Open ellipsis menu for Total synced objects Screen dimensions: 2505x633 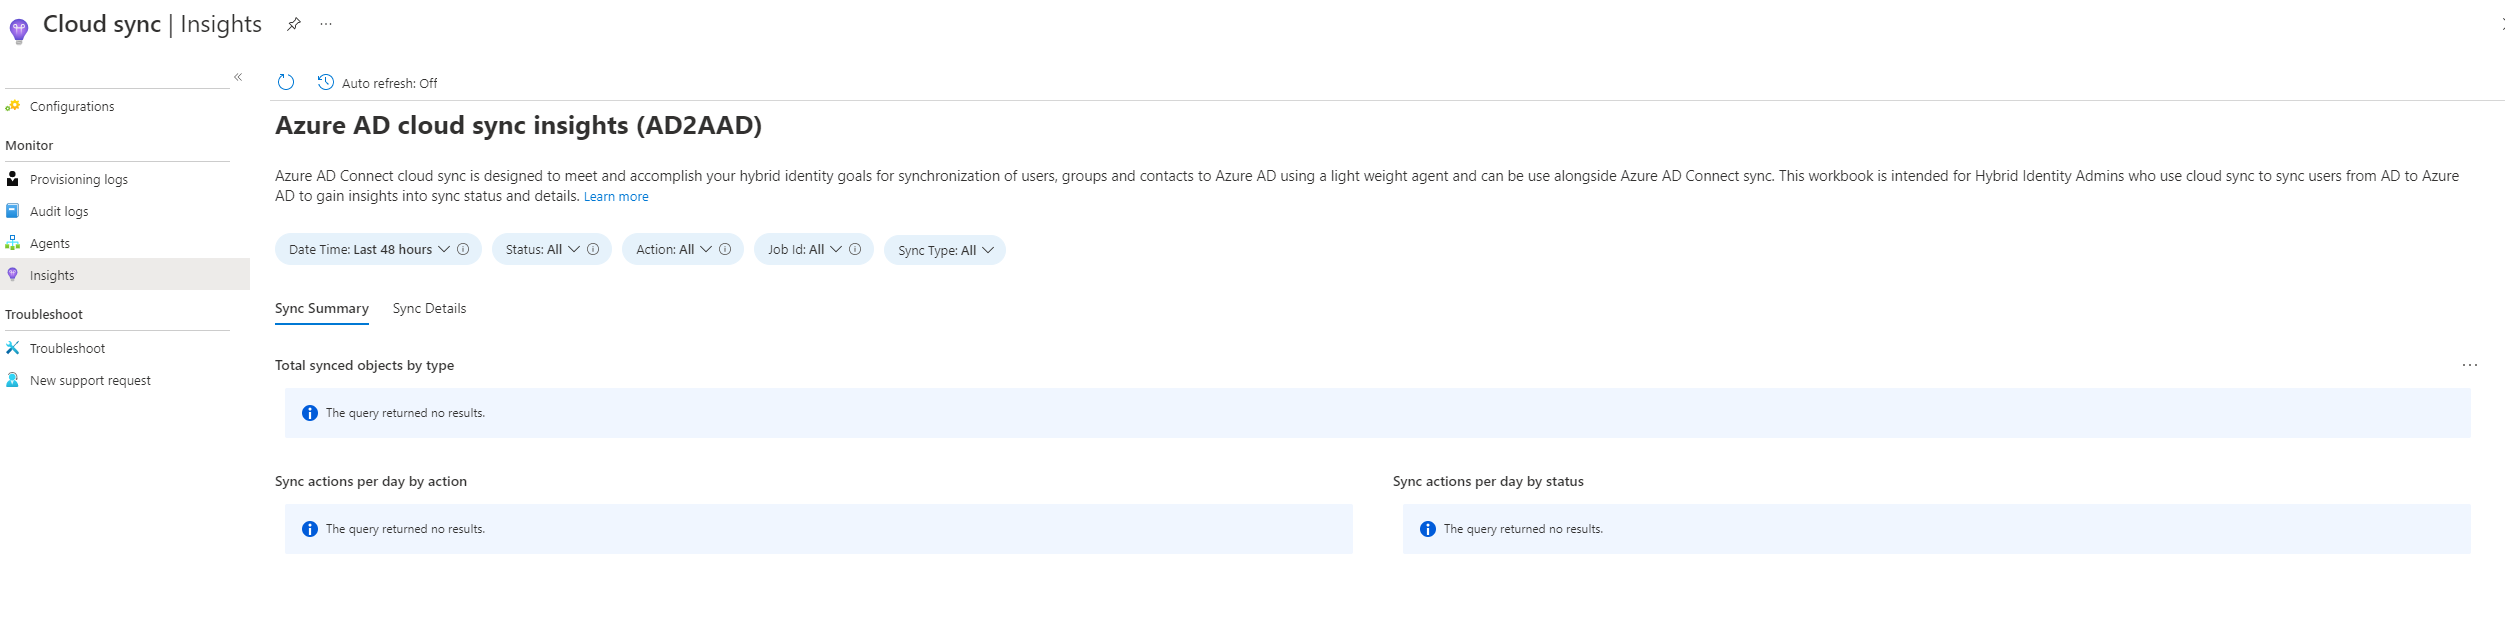pos(2470,365)
